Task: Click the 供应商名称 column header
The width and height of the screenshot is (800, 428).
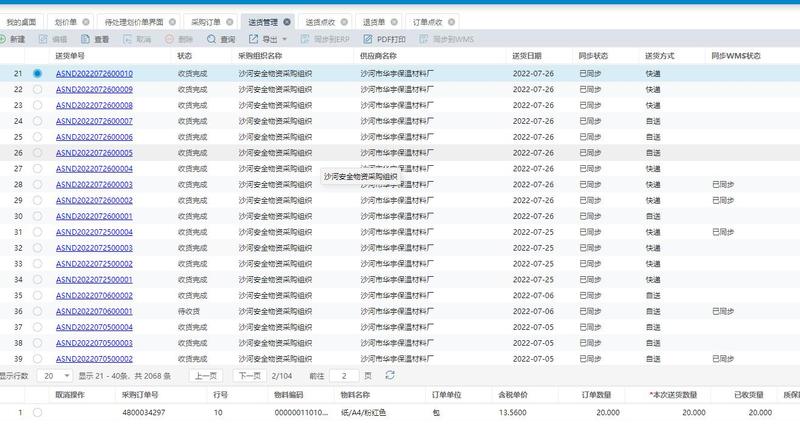Action: tap(378, 56)
